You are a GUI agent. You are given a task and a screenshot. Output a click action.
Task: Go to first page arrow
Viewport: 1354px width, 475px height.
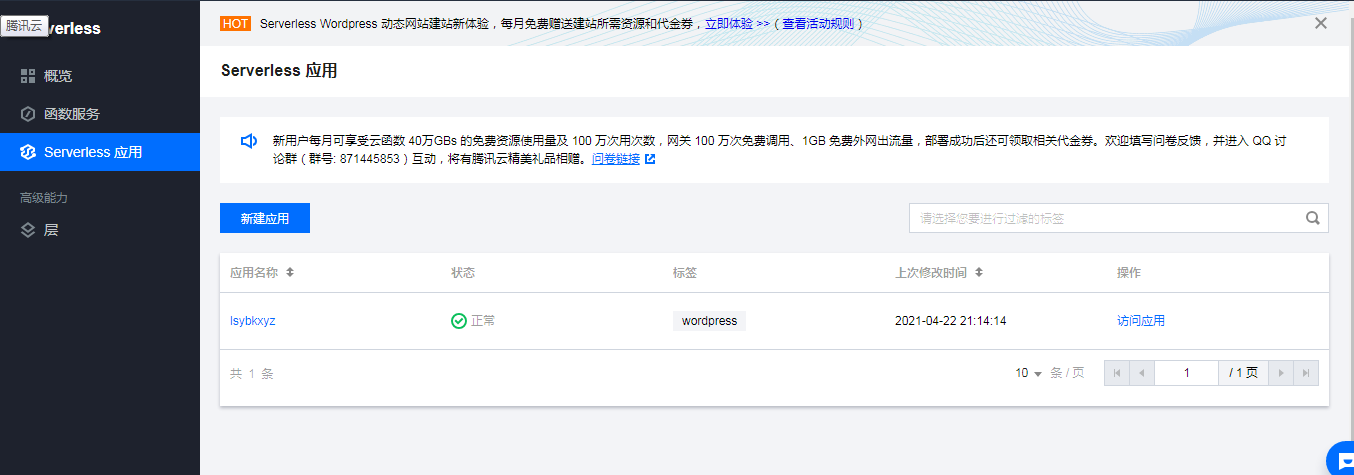(x=1117, y=373)
